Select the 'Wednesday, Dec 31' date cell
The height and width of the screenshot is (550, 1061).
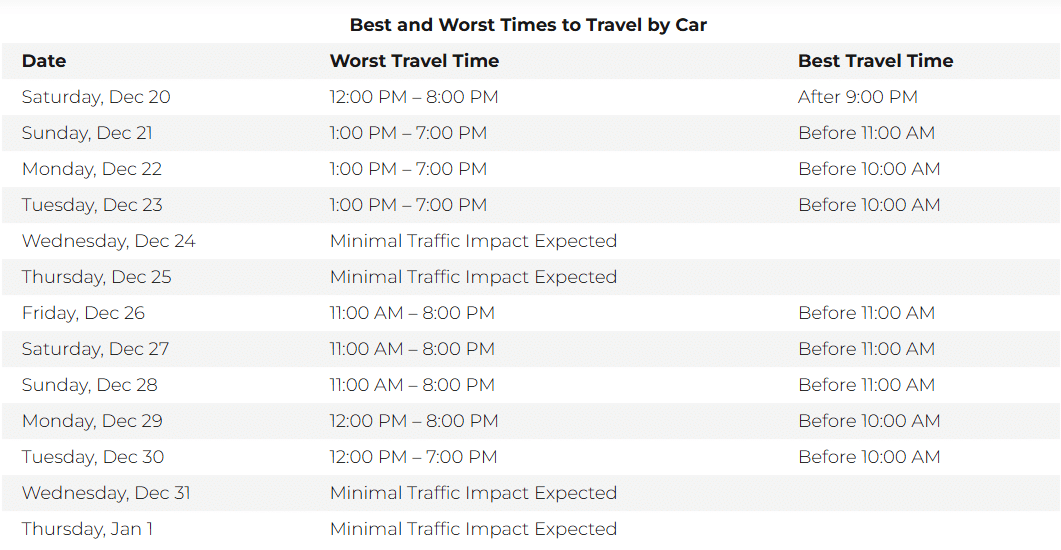(106, 493)
